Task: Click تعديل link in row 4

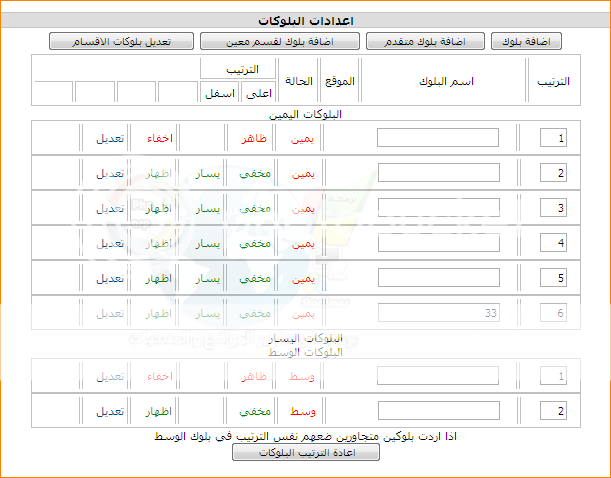Action: tap(110, 244)
